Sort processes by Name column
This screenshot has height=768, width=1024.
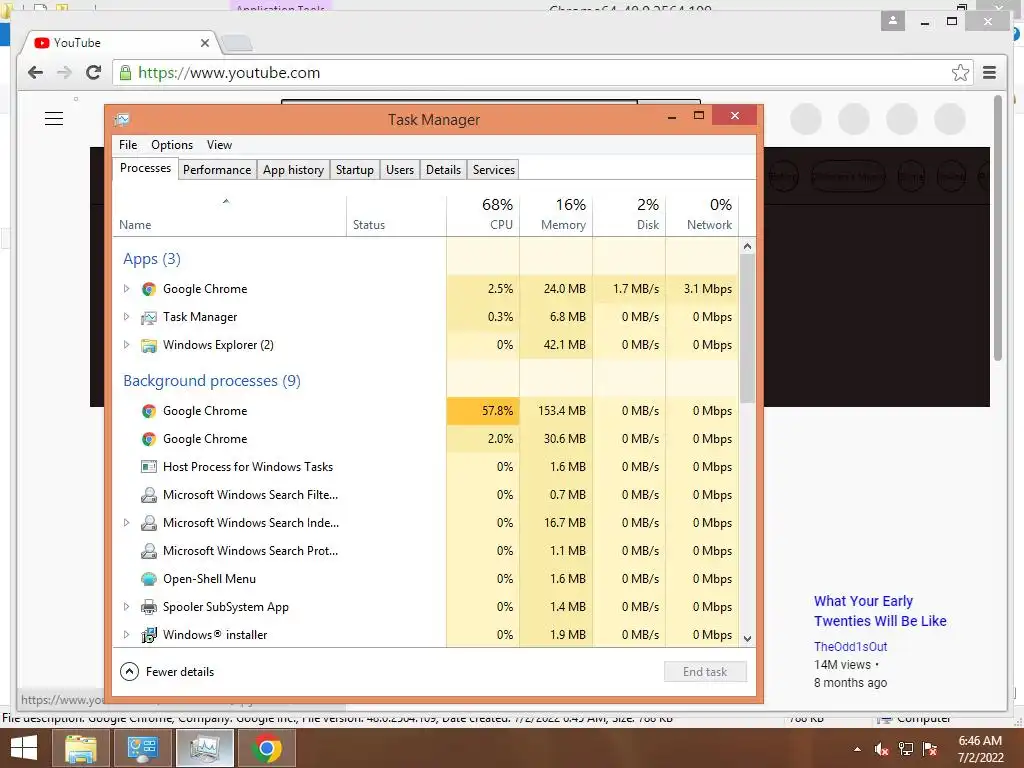pyautogui.click(x=229, y=214)
